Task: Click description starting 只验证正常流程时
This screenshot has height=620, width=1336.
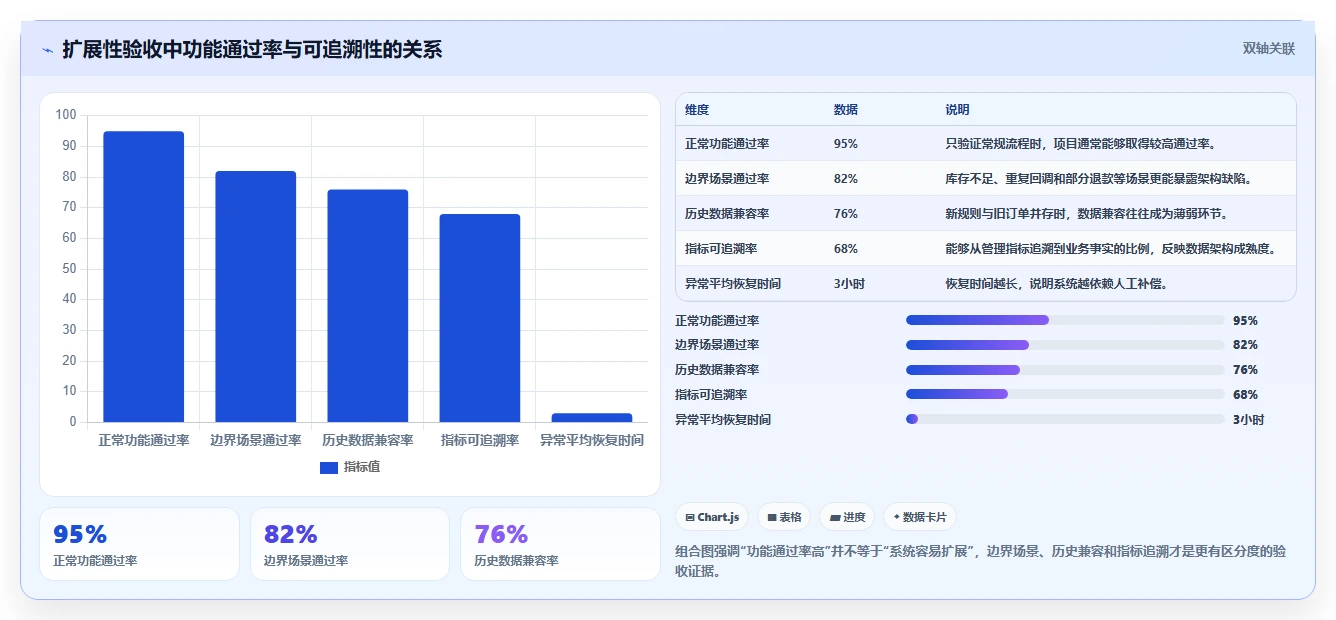Action: (x=1080, y=144)
